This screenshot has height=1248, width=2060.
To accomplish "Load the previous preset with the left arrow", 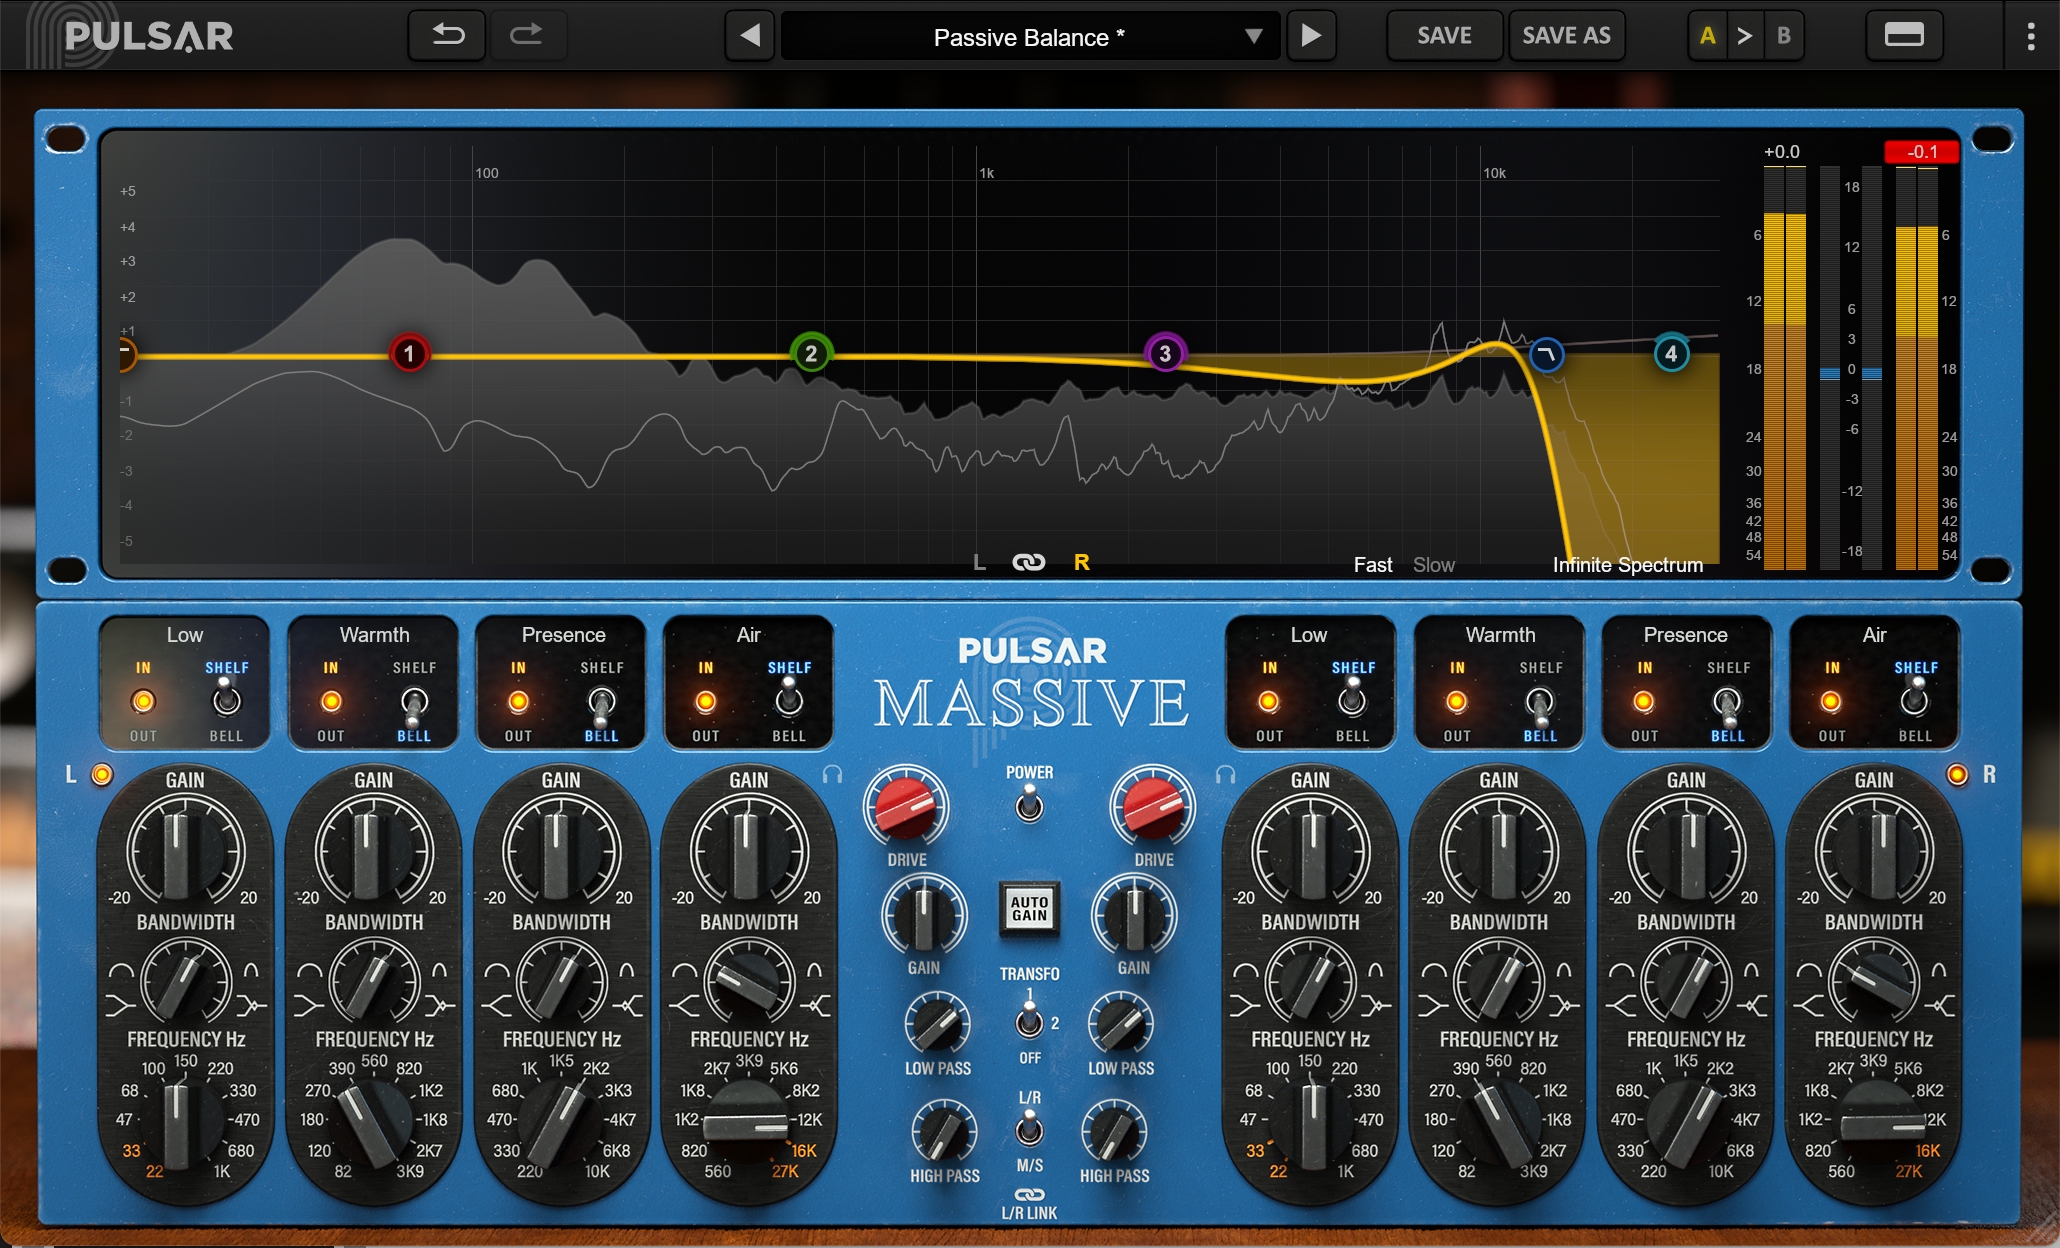I will (x=750, y=37).
